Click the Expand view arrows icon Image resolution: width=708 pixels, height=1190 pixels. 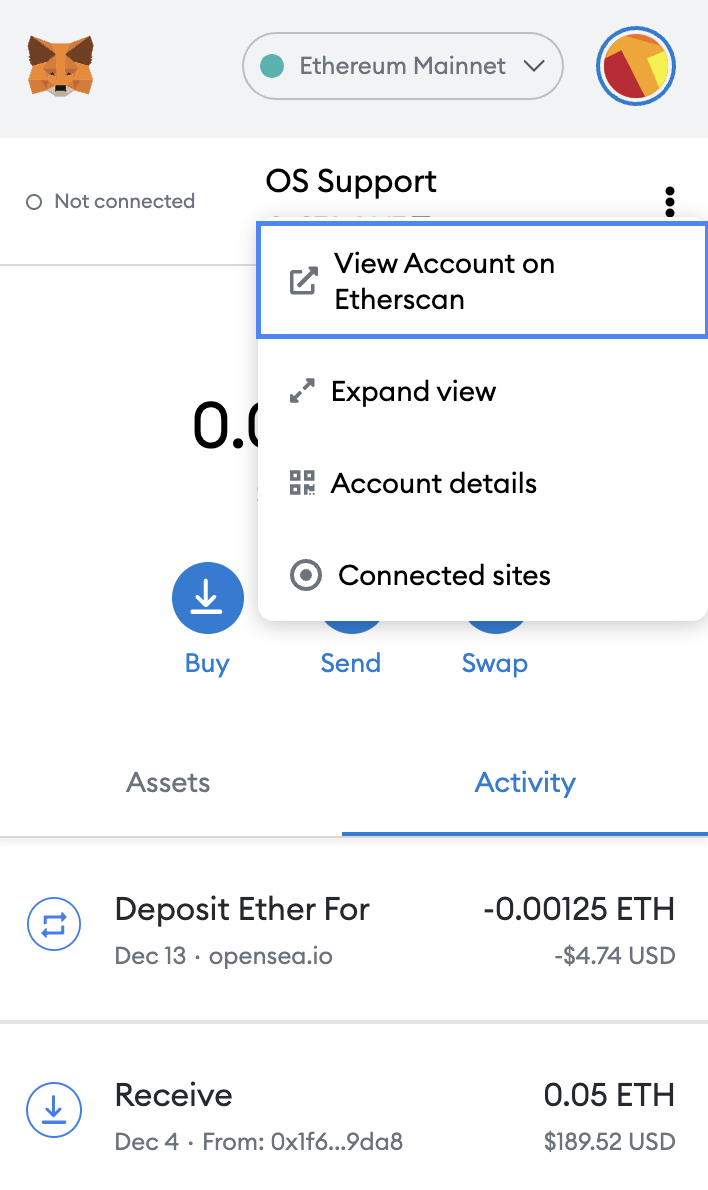click(302, 391)
